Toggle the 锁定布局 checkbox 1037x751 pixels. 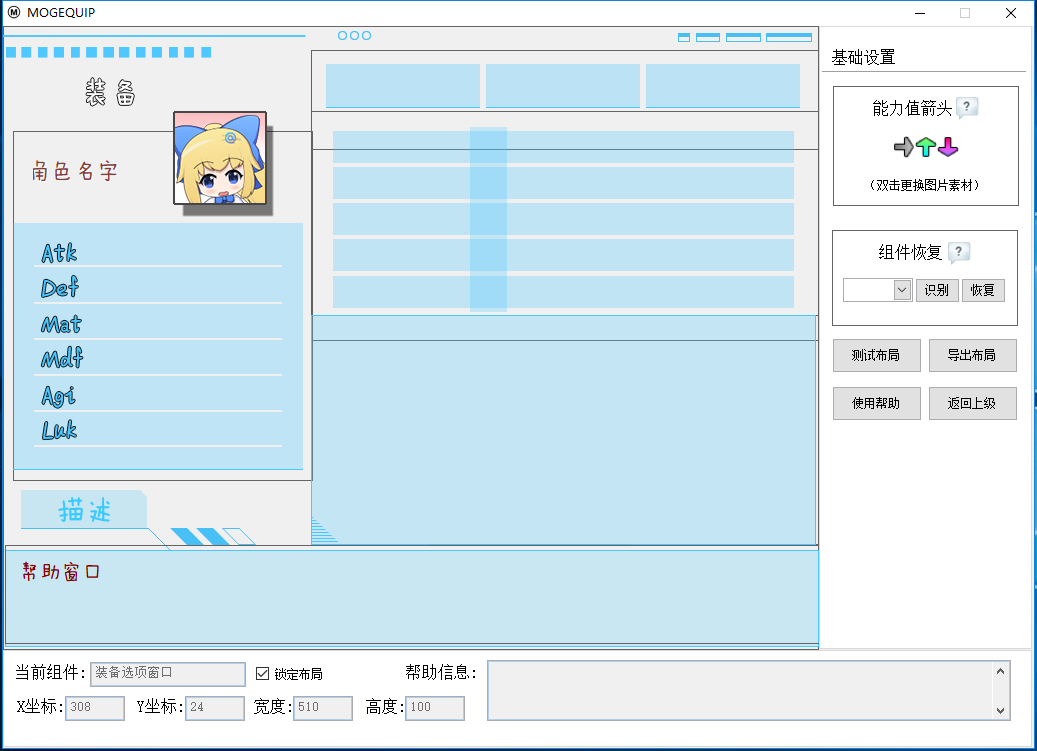click(263, 674)
